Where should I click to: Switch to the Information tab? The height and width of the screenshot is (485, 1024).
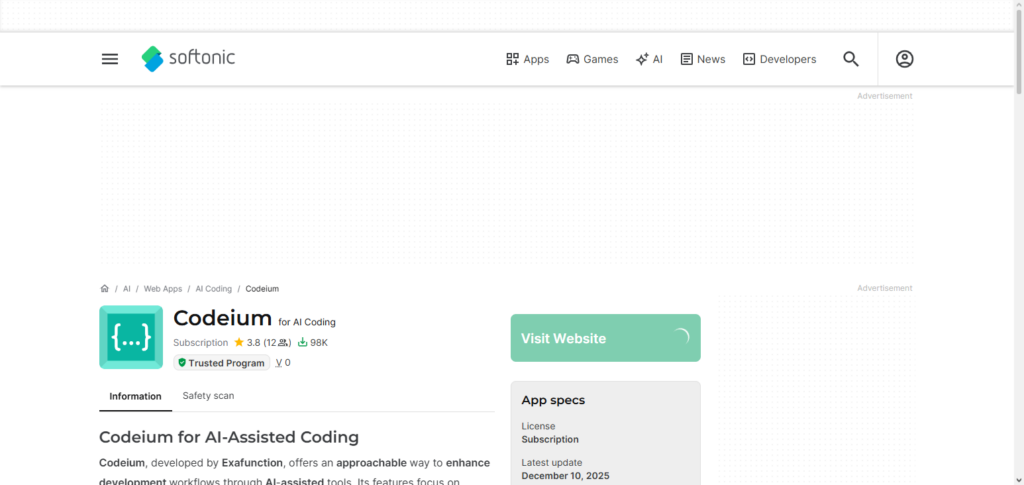(x=135, y=396)
